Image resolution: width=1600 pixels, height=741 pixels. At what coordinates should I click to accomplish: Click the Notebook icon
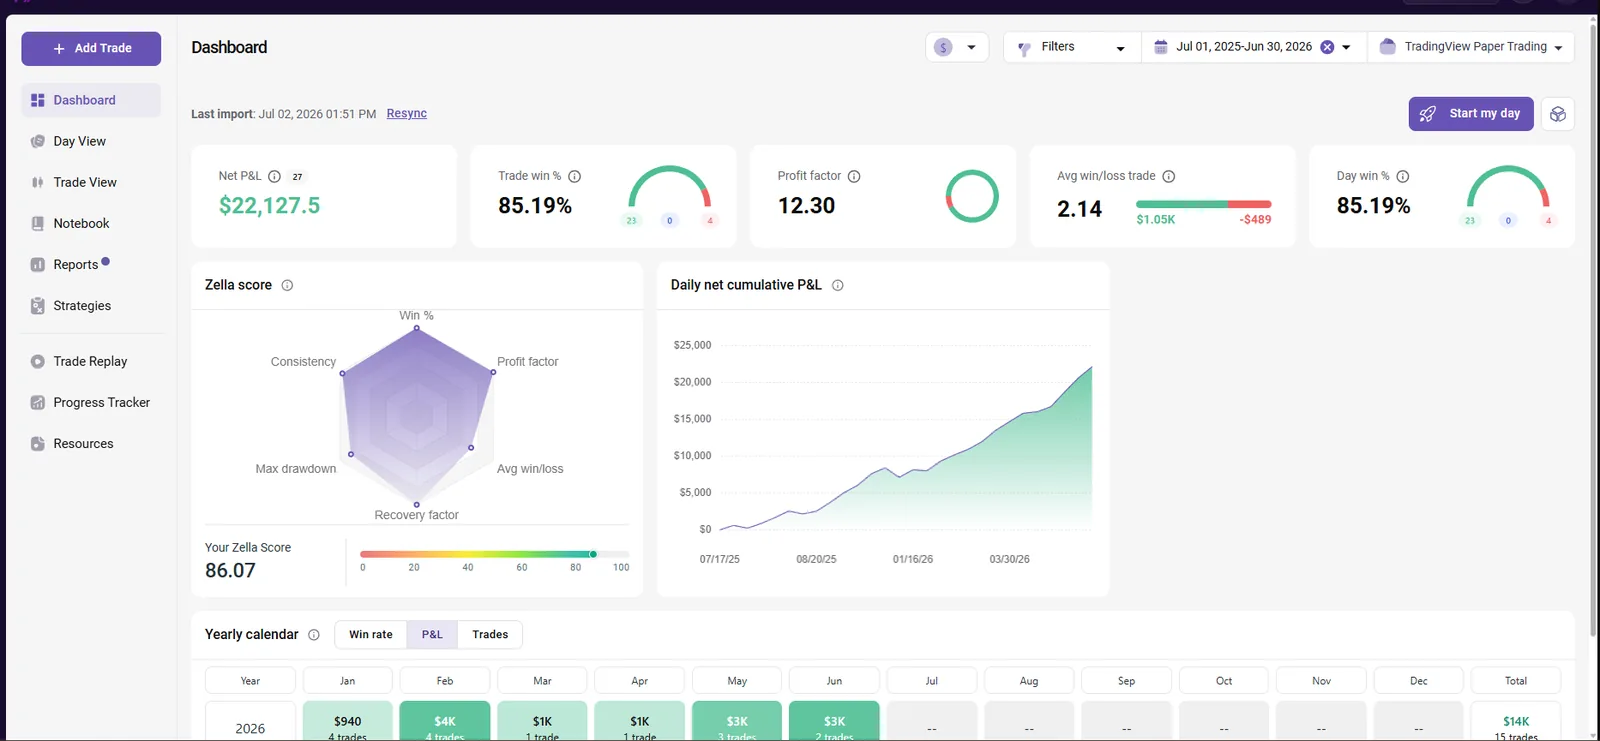point(38,223)
